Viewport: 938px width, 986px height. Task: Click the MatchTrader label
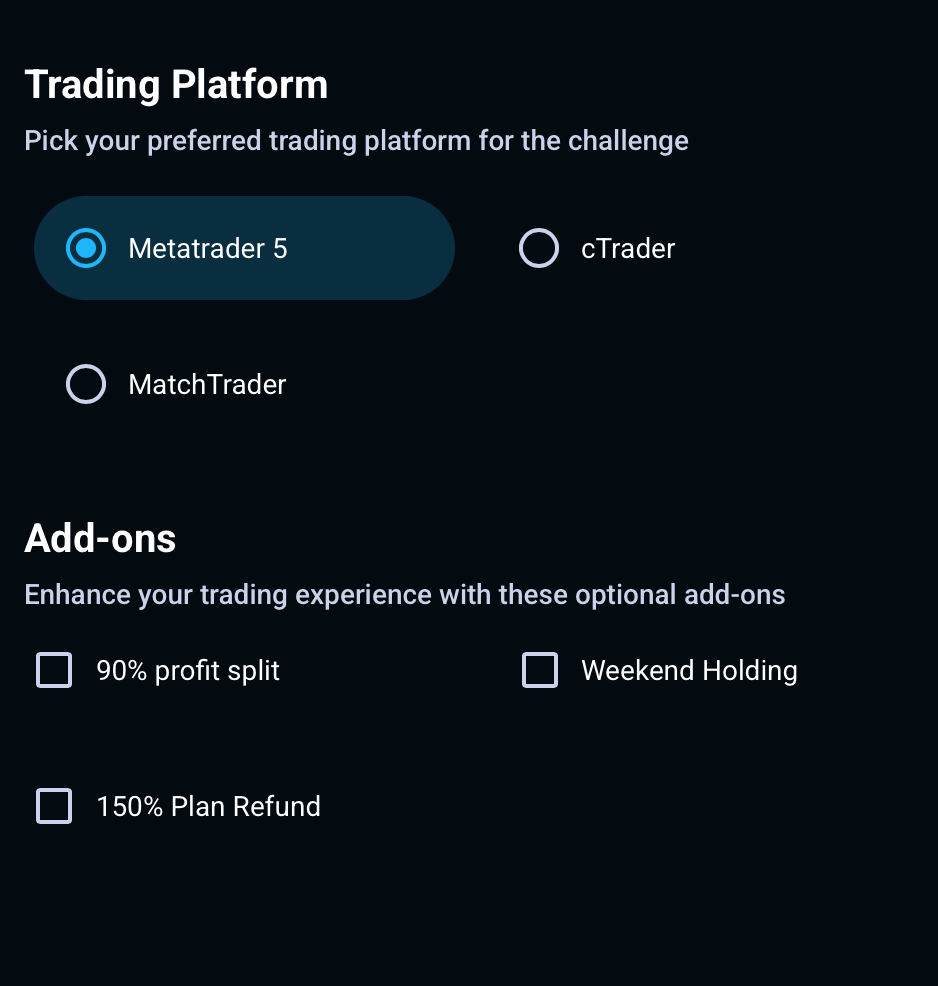[x=206, y=384]
